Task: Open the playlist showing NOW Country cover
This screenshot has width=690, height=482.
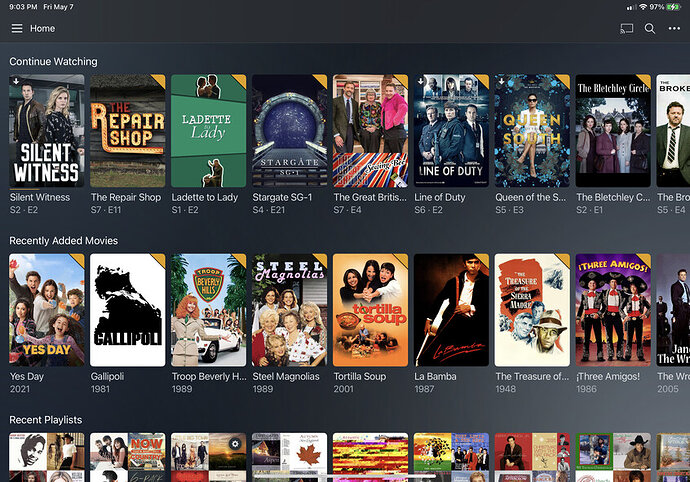Action: tap(128, 457)
